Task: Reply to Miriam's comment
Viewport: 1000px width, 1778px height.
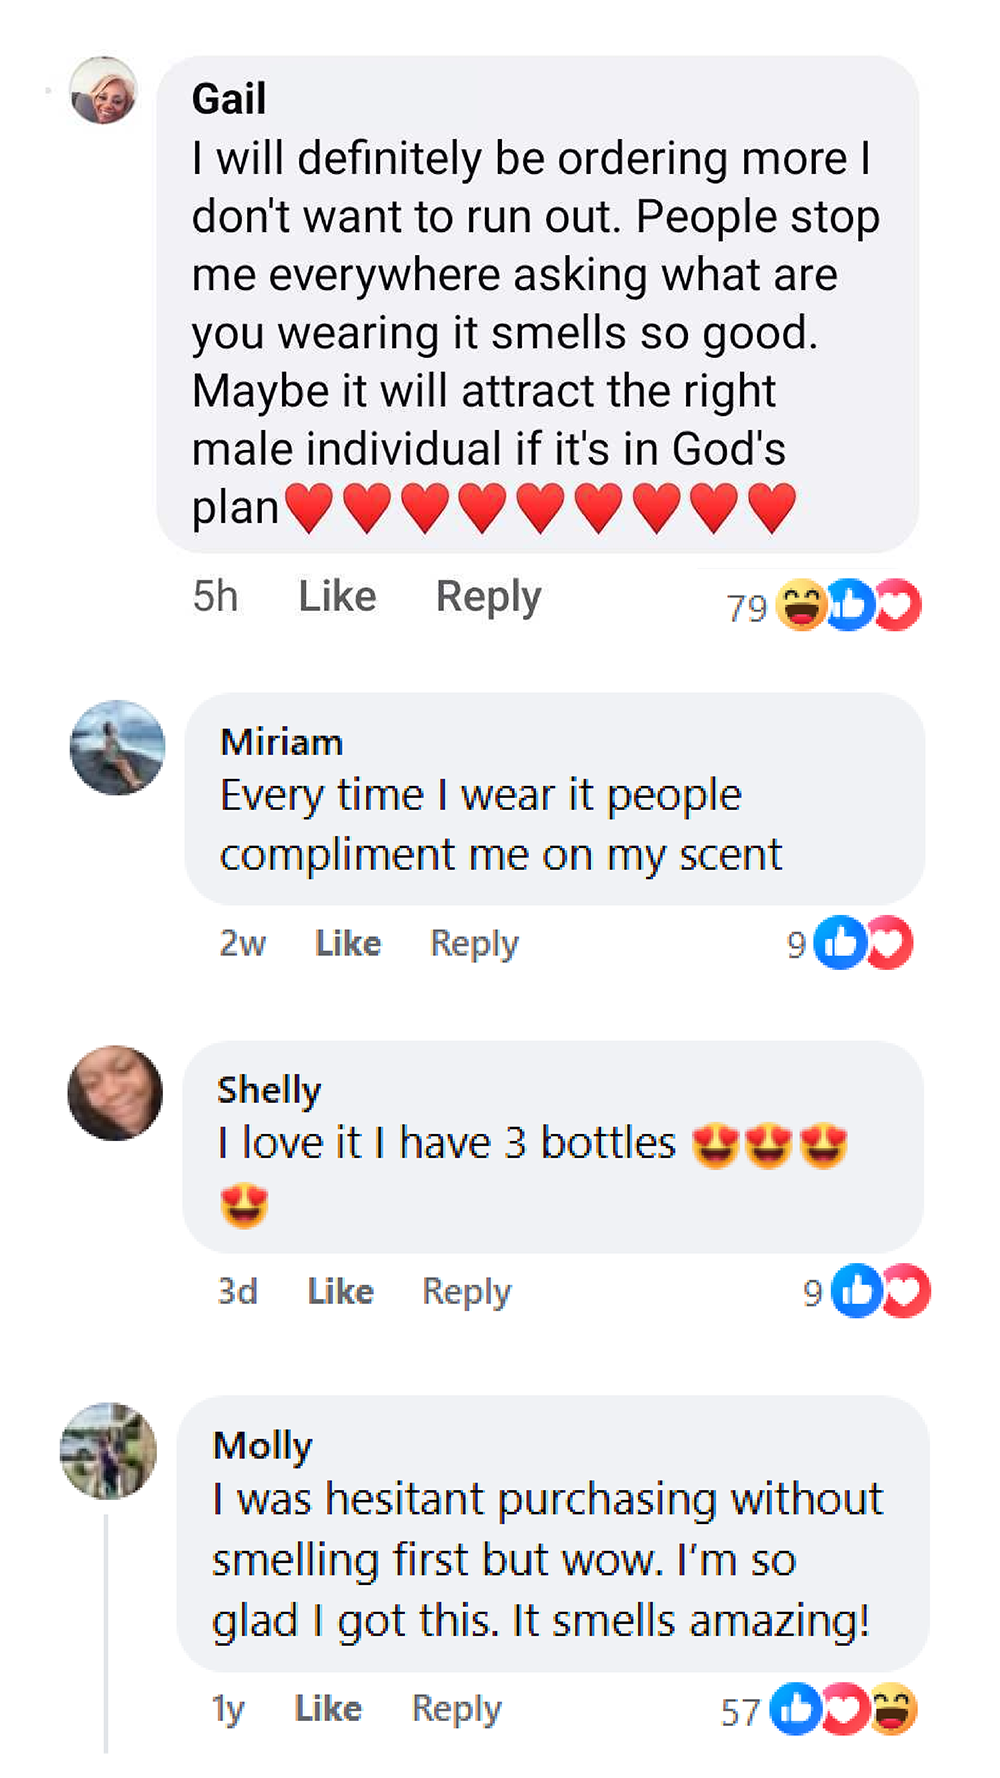Action: click(474, 943)
